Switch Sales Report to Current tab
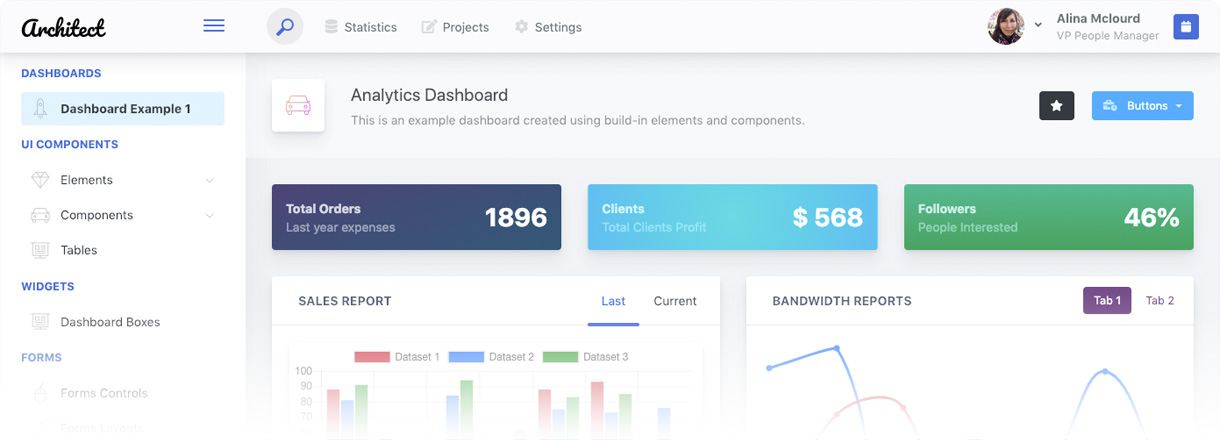1220x440 pixels. click(x=675, y=301)
